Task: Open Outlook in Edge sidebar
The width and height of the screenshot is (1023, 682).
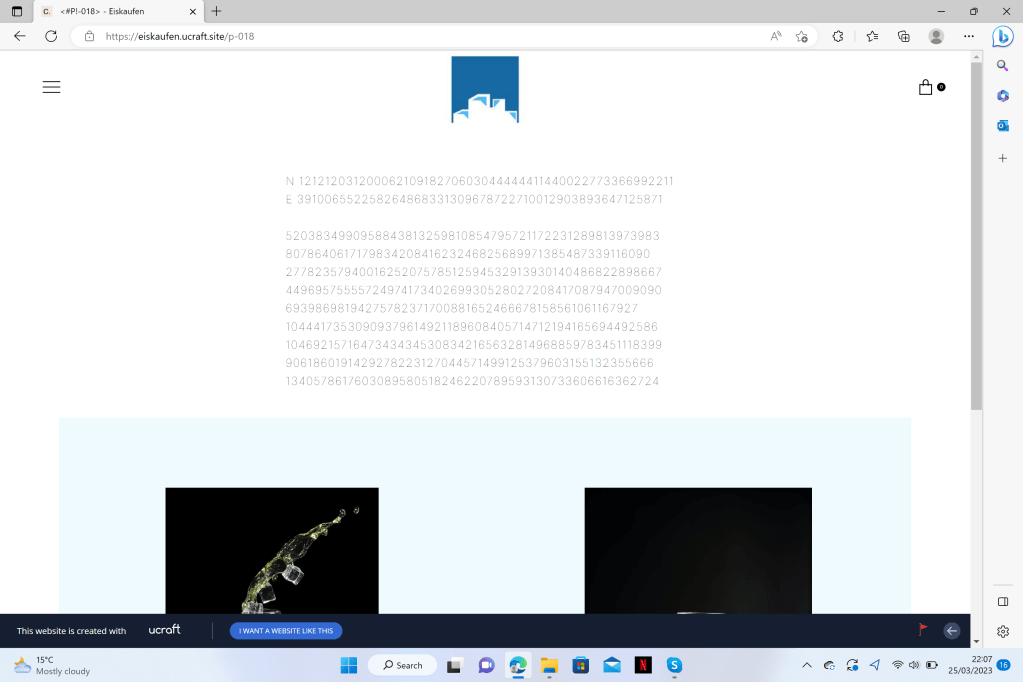Action: (1002, 125)
